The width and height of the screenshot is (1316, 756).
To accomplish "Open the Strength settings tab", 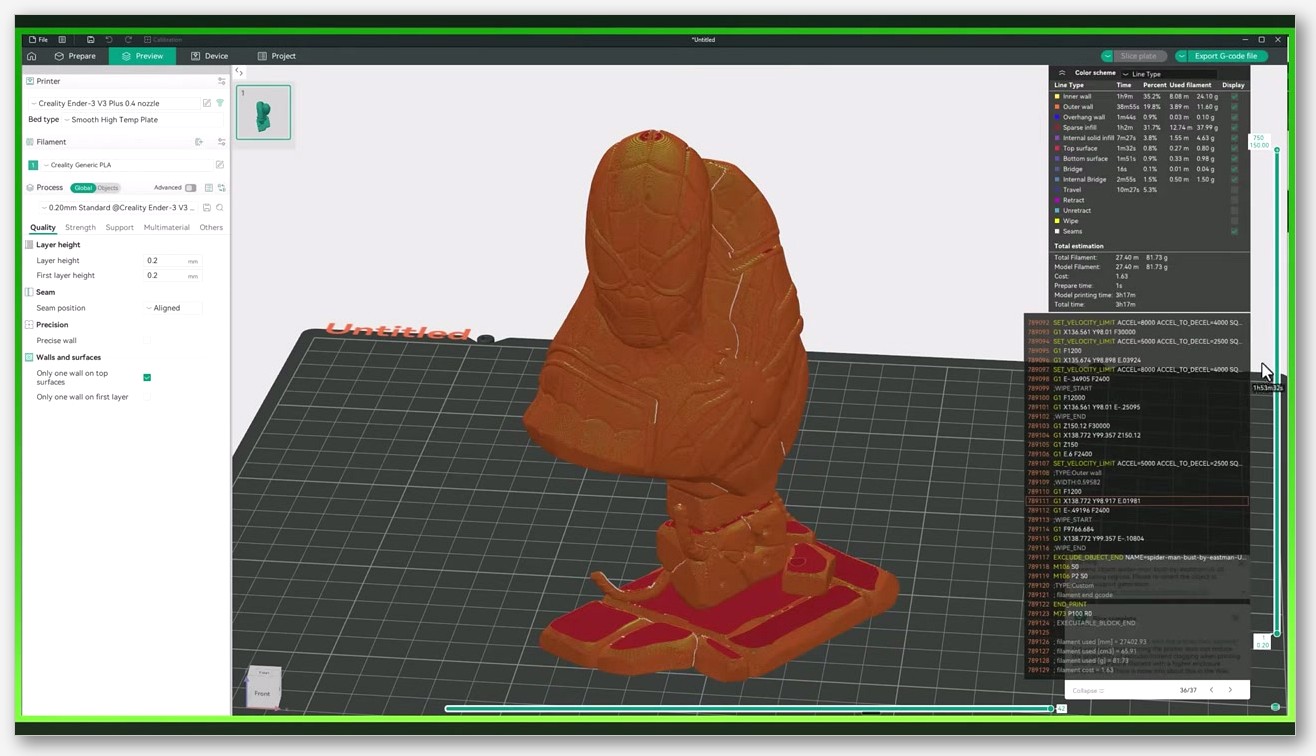I will click(80, 228).
